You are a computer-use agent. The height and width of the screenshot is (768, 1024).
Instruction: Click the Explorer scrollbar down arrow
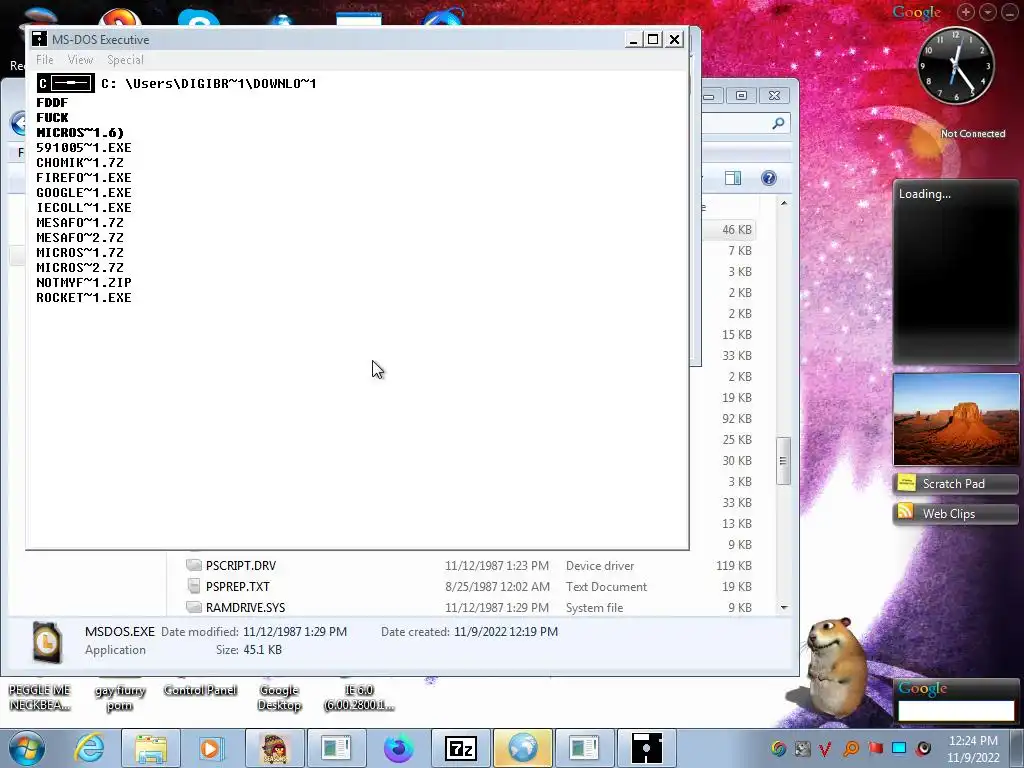(x=784, y=607)
